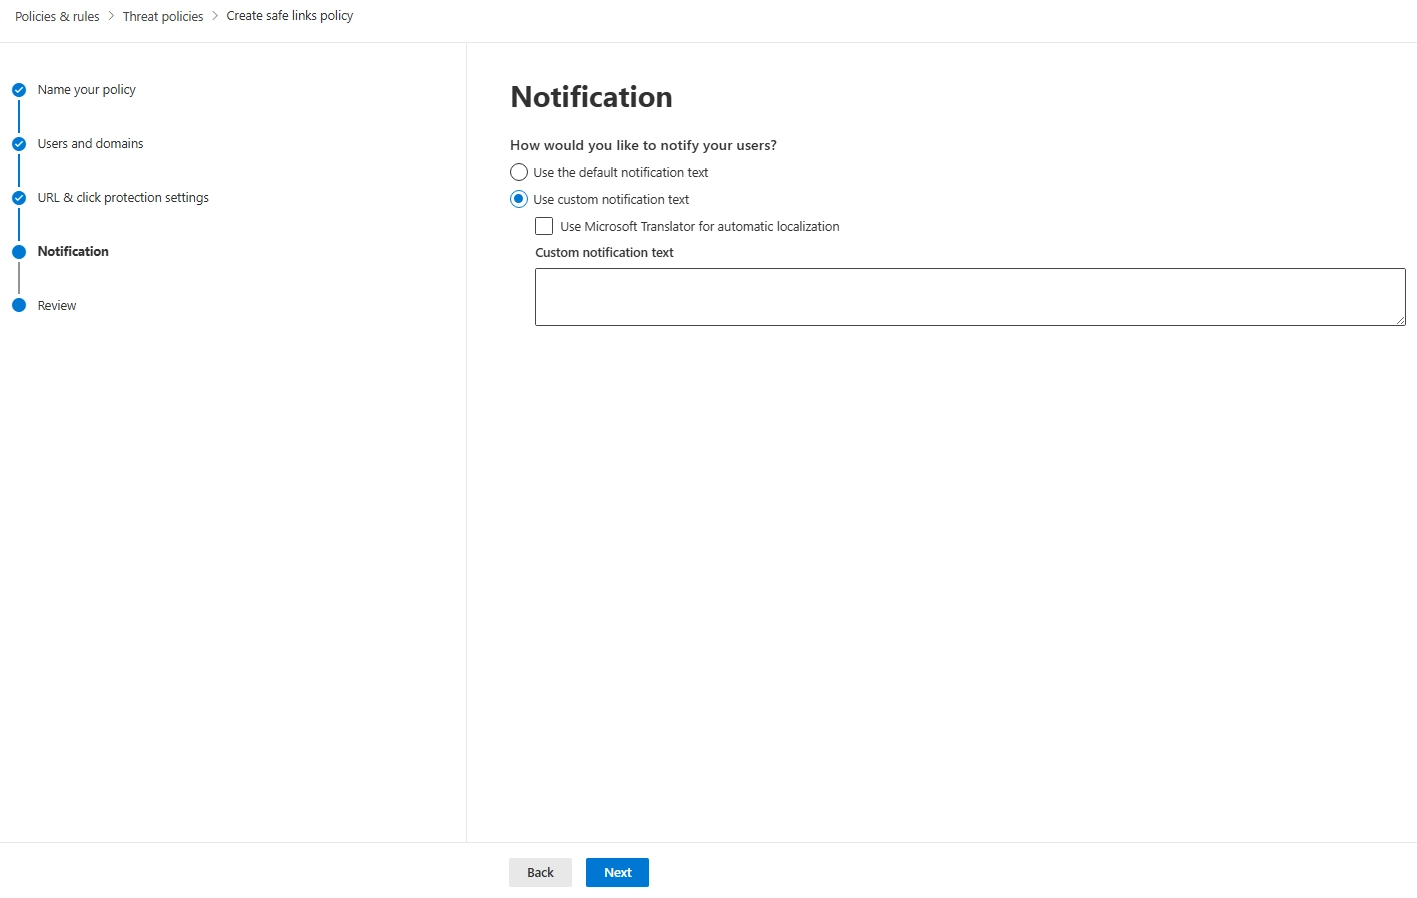Open the Policies & rules breadcrumb link
The image size is (1417, 898).
tap(57, 16)
